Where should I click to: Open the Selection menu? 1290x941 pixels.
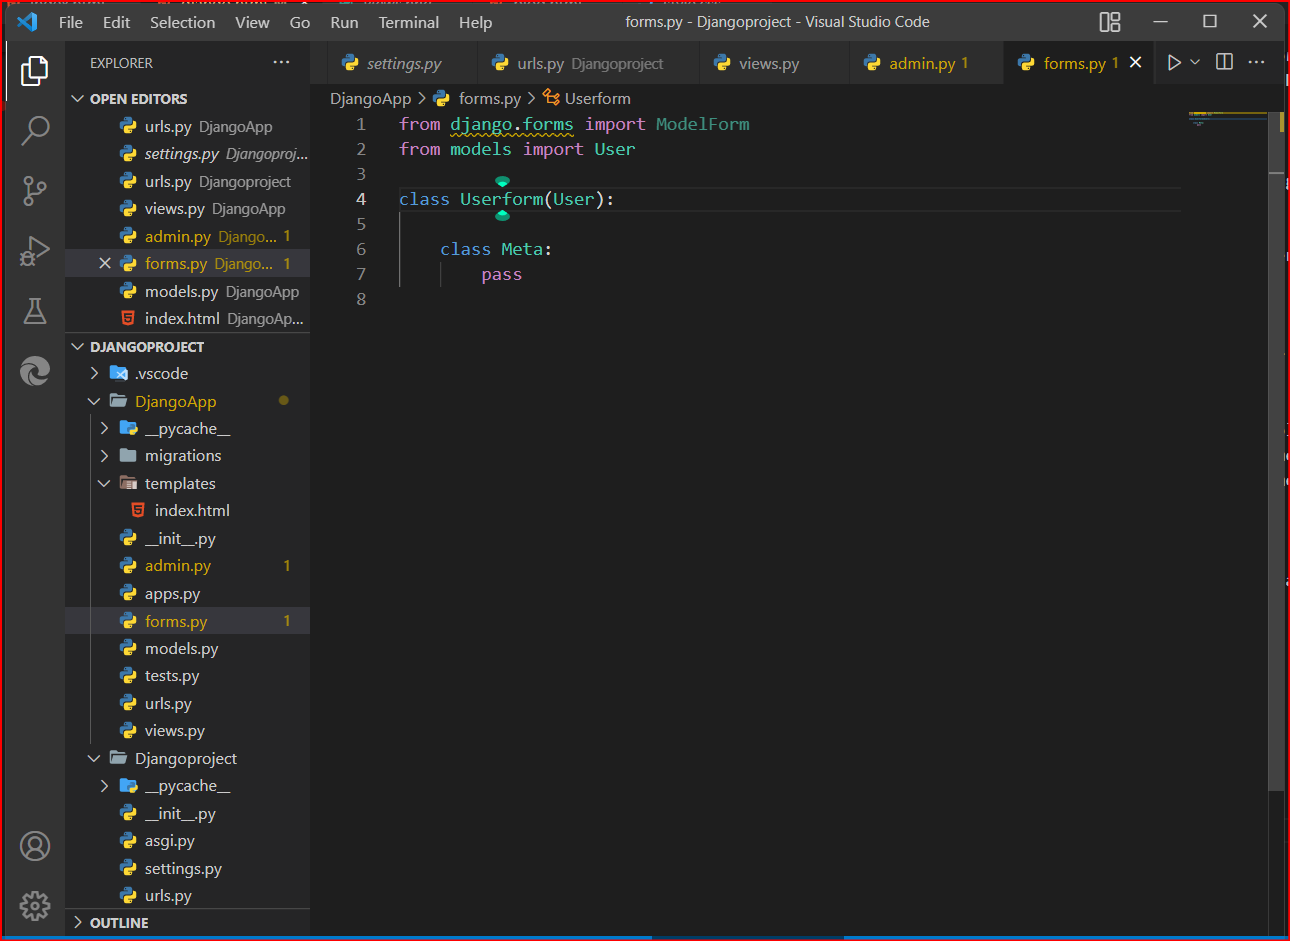(x=183, y=22)
